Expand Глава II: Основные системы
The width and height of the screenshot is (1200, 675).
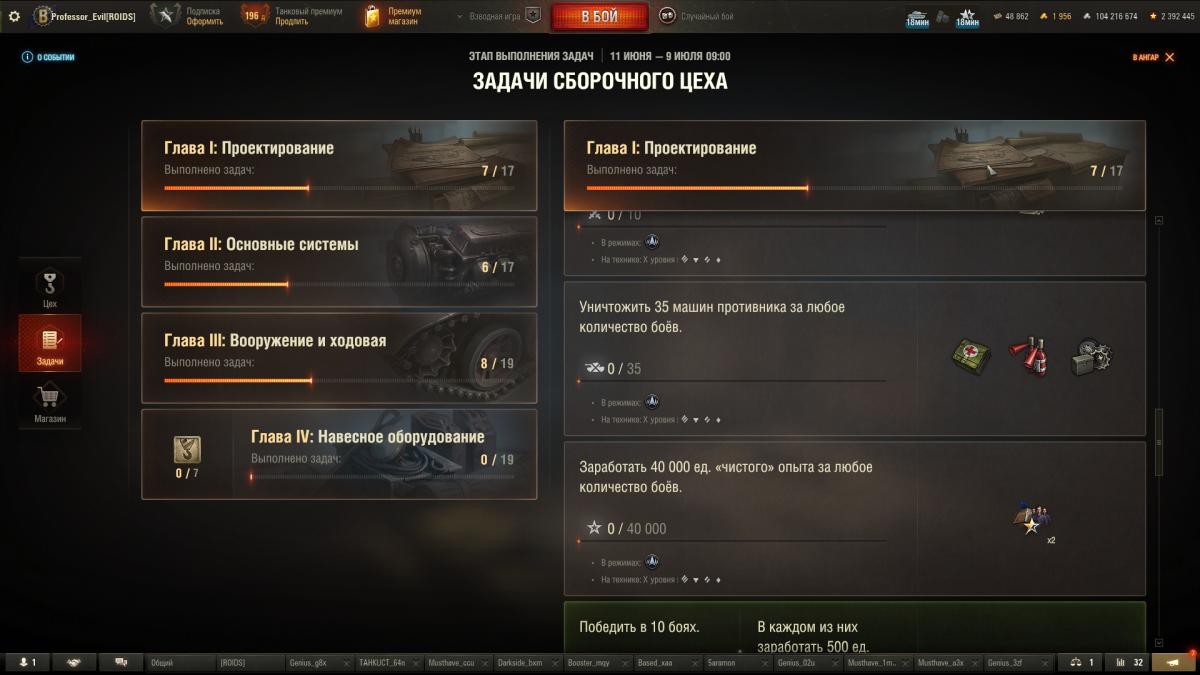pos(339,262)
